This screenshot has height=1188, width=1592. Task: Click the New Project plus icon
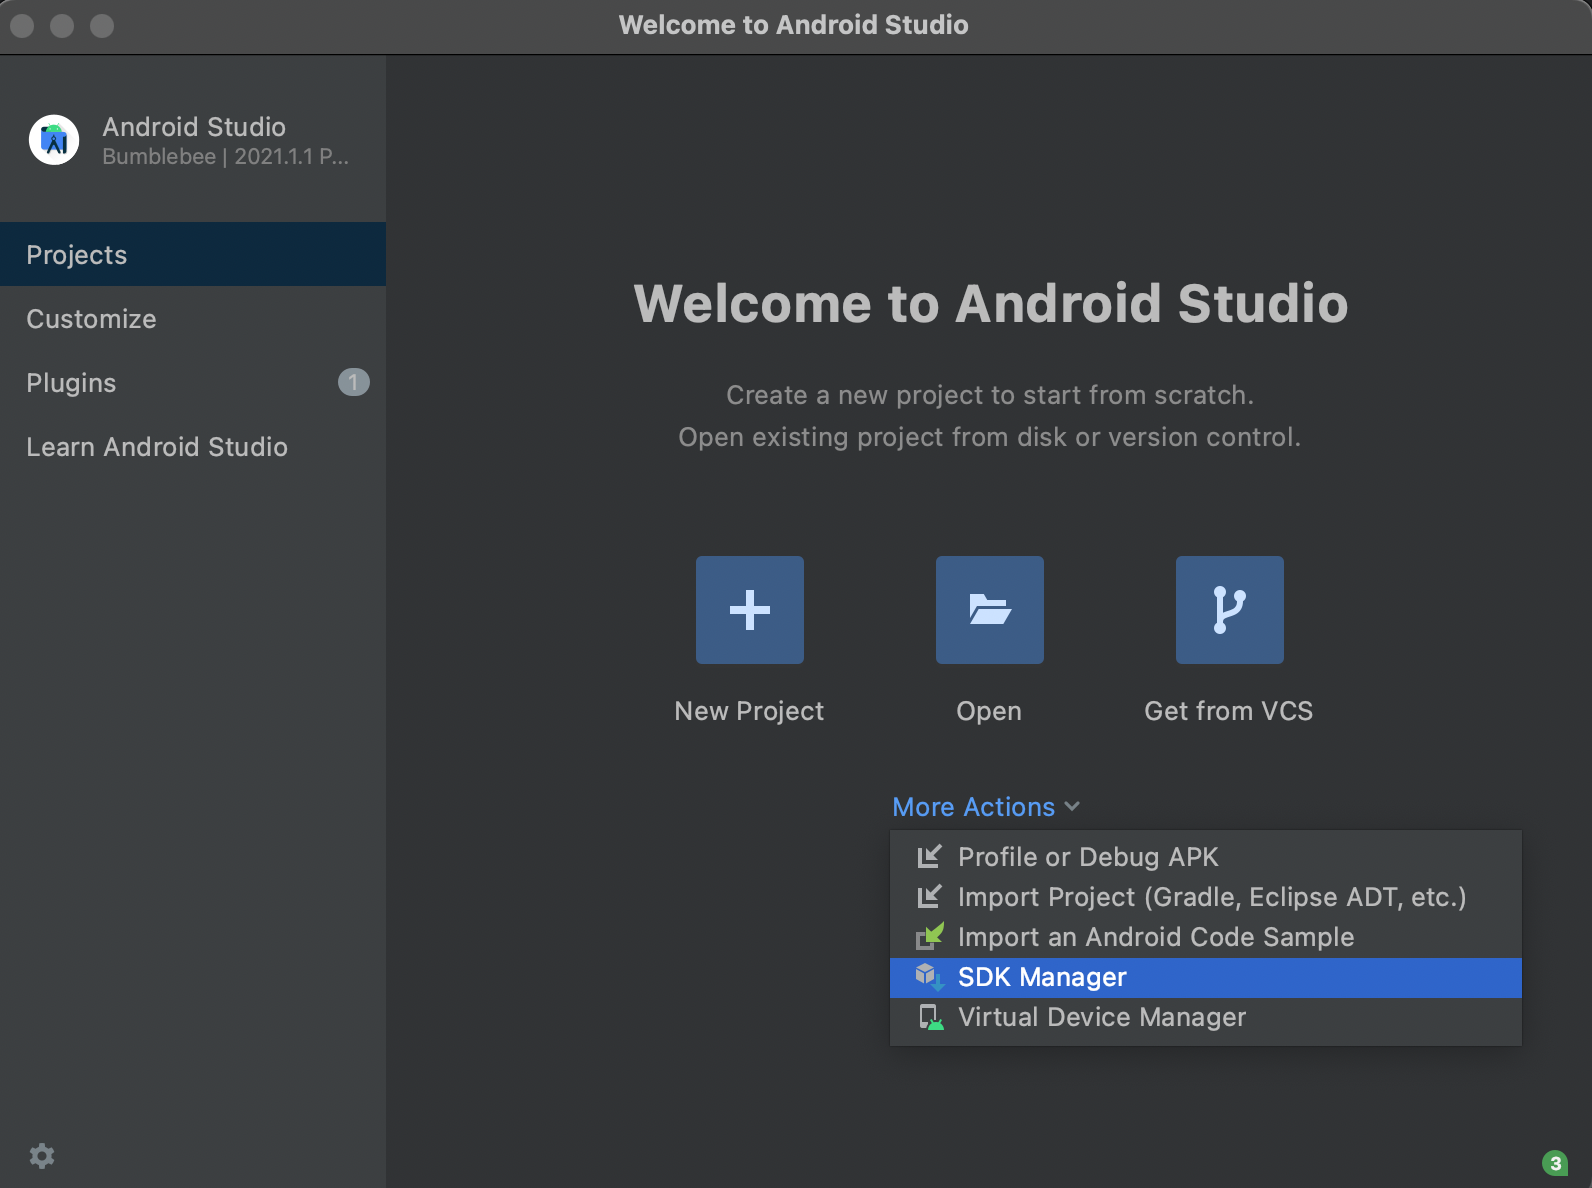click(750, 610)
